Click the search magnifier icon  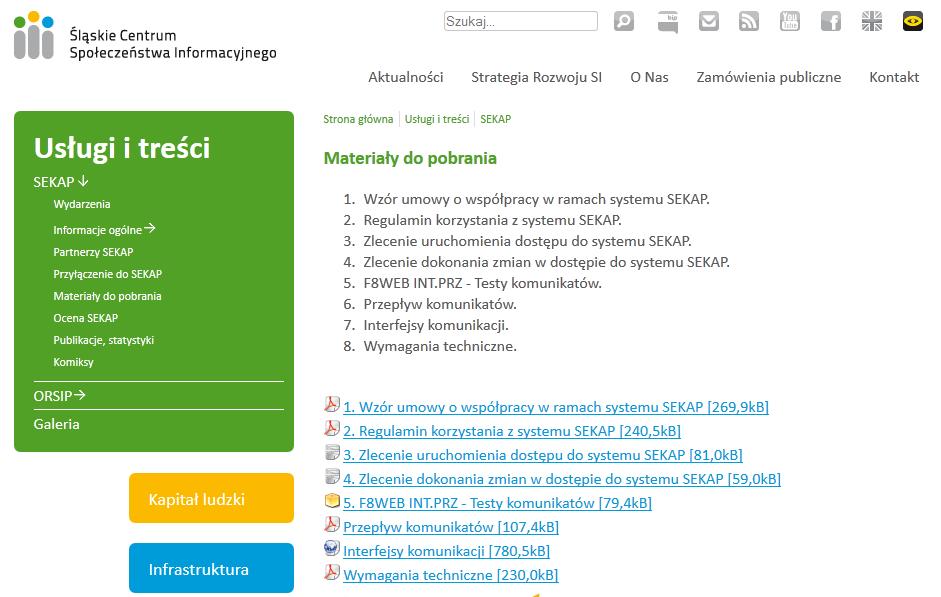pos(624,21)
